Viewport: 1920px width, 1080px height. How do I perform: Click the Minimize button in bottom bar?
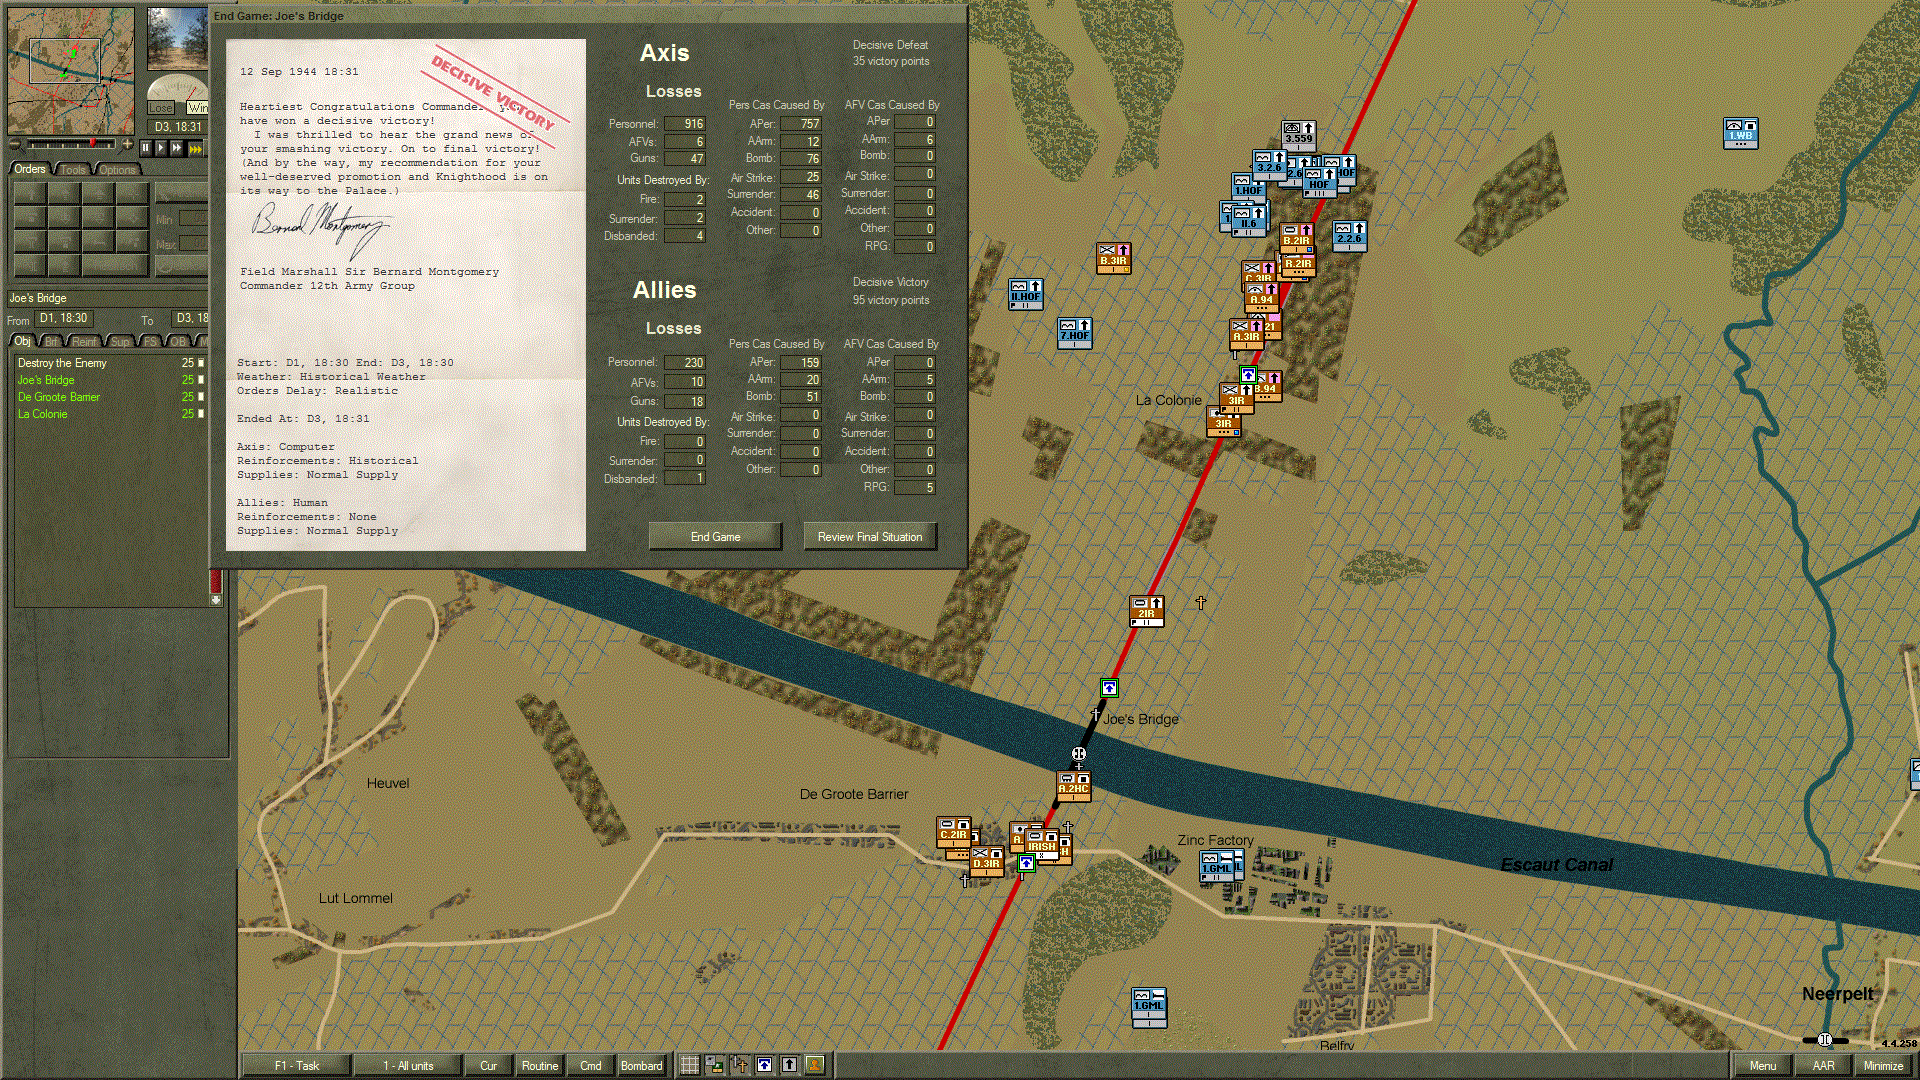click(x=1883, y=1066)
